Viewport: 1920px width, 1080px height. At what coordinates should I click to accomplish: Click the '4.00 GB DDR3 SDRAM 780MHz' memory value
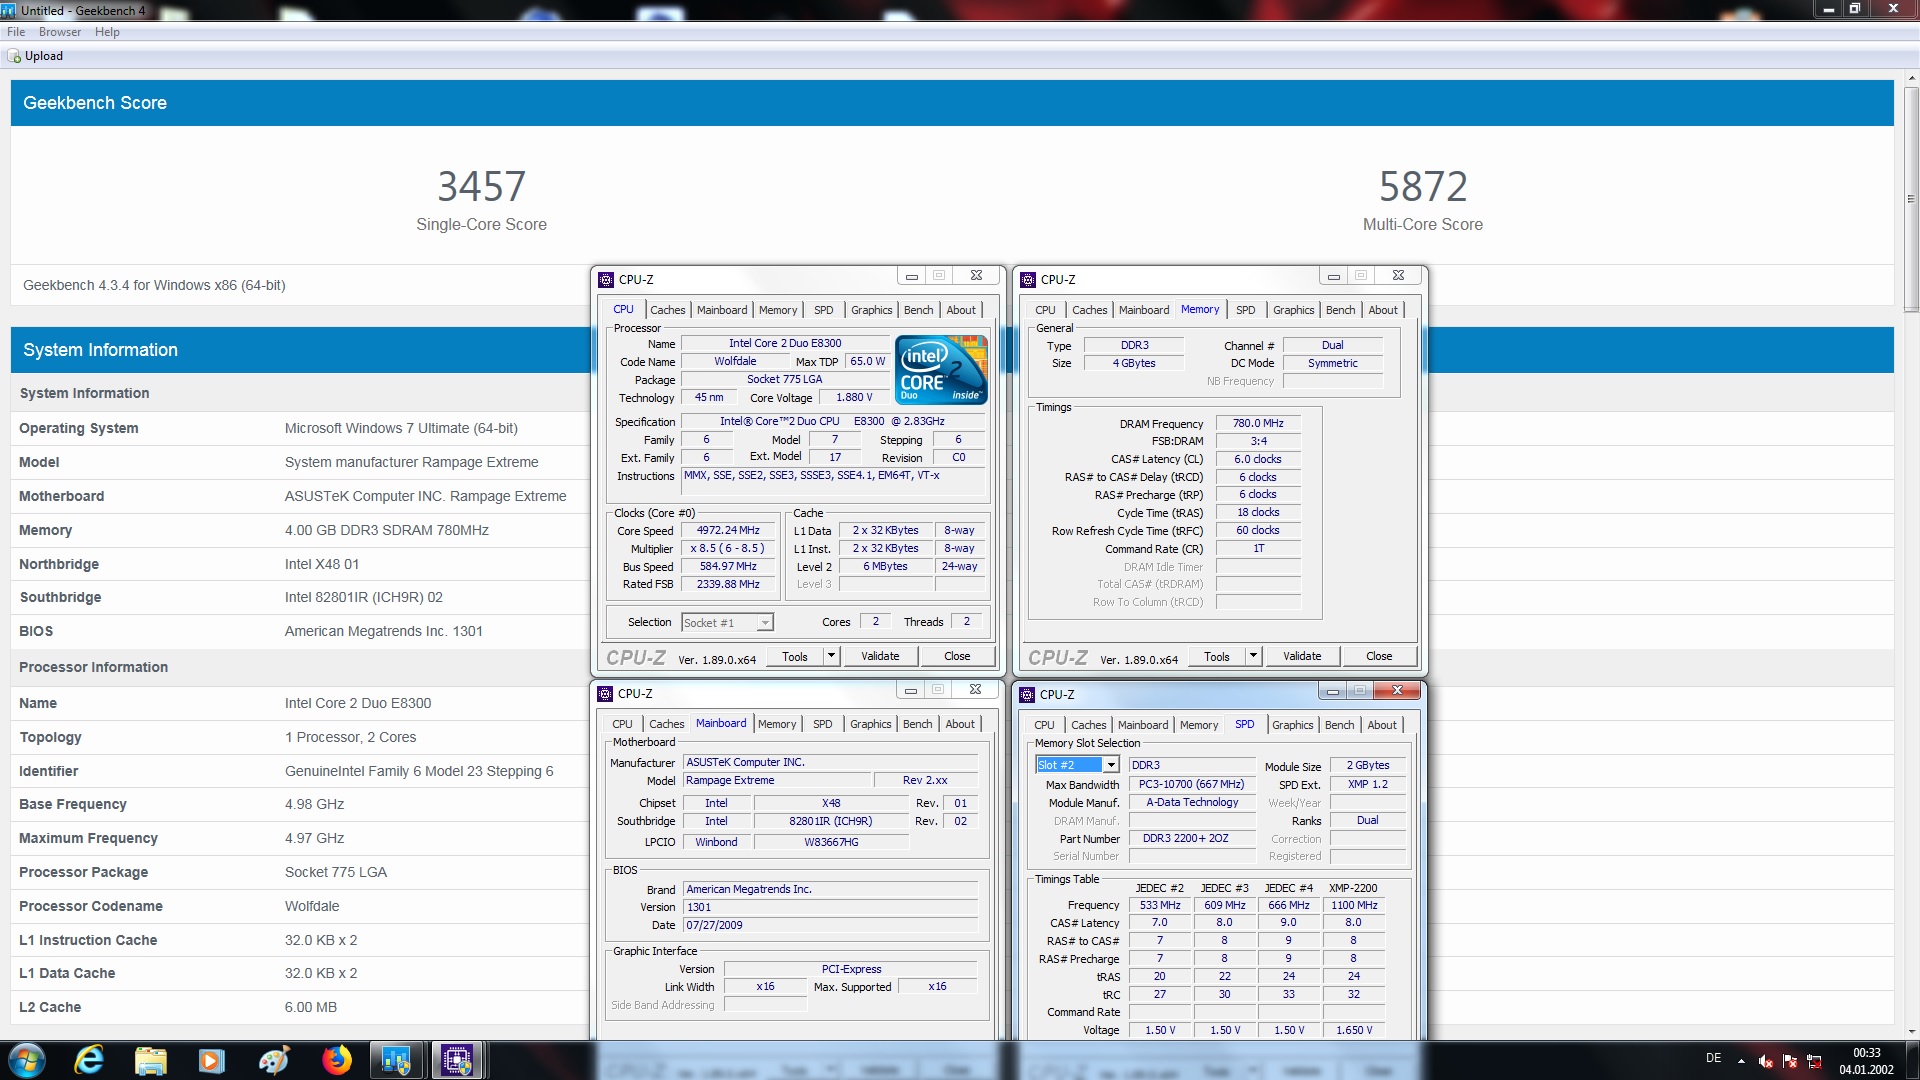(386, 530)
